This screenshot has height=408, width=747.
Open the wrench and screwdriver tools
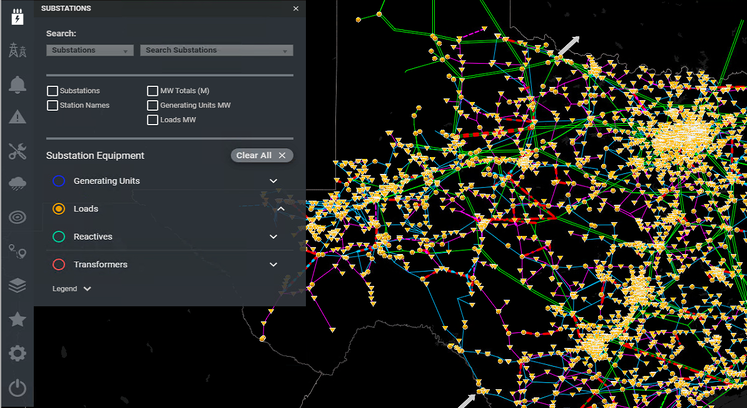click(x=17, y=151)
